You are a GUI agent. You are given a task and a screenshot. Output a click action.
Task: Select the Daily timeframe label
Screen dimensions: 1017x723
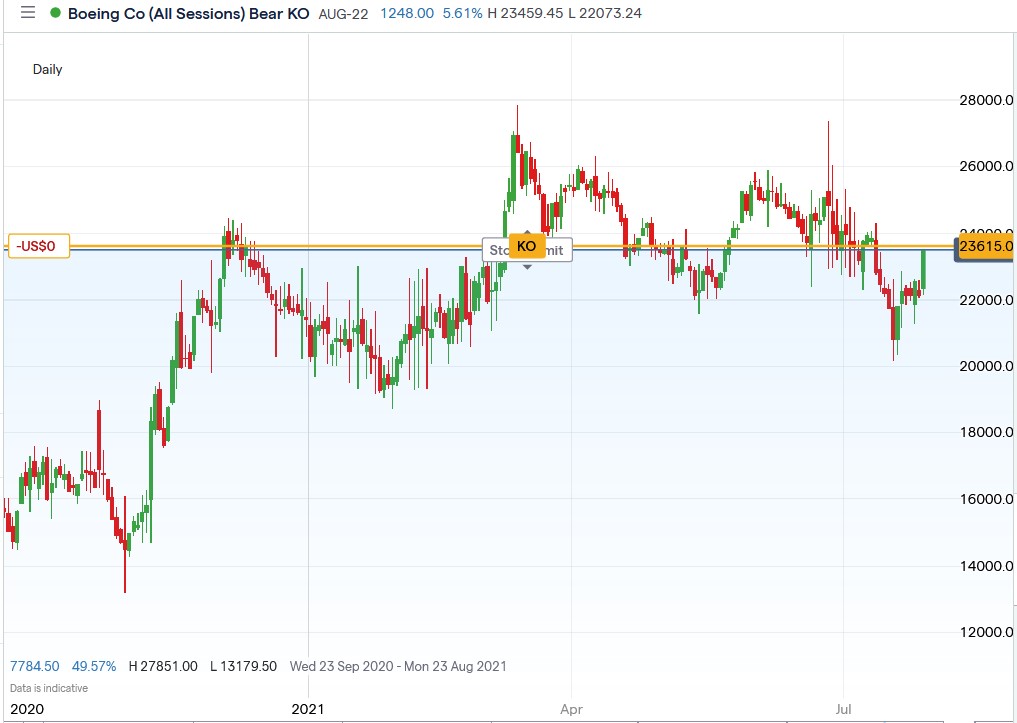click(x=46, y=69)
